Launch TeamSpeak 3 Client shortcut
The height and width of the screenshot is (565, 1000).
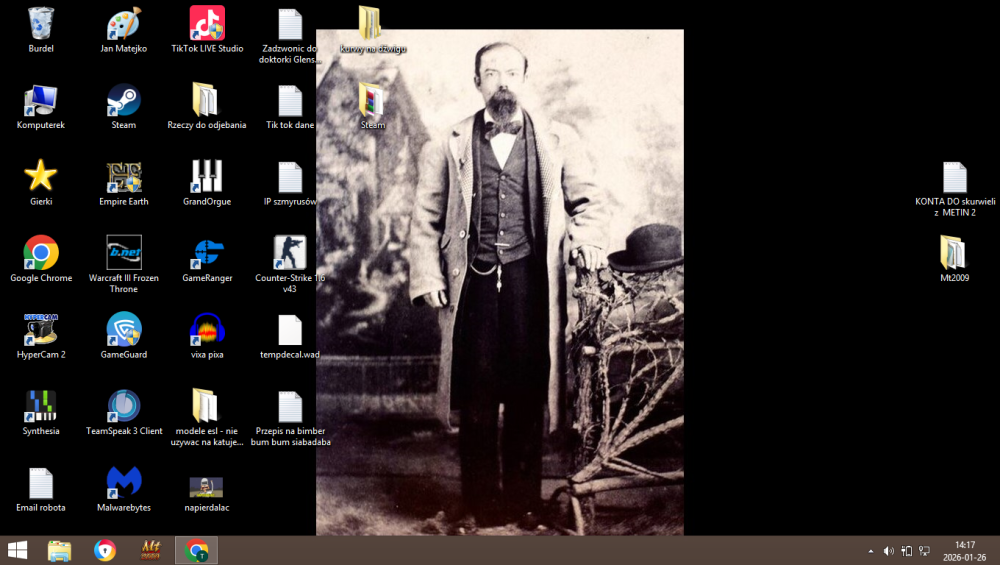(124, 406)
